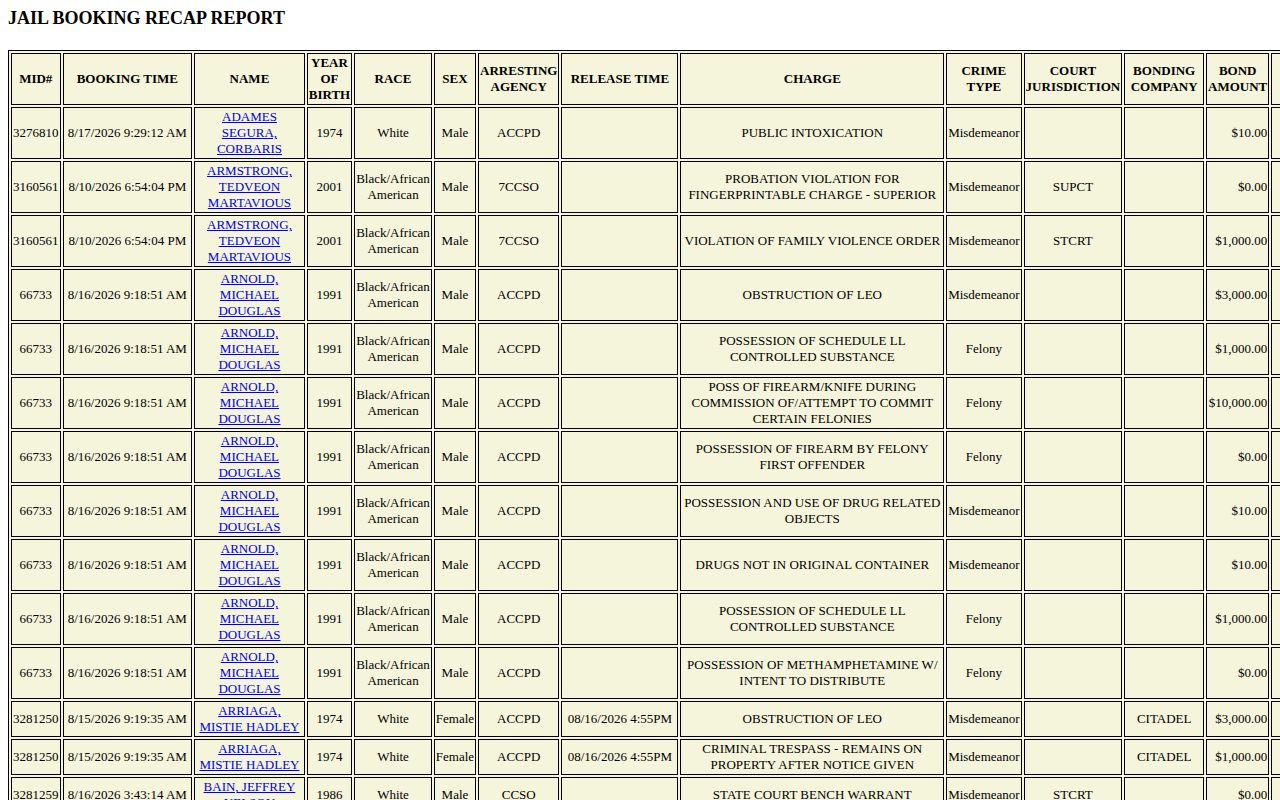Click the BONDING COMPANY column header
Image resolution: width=1280 pixels, height=800 pixels.
1164,79
